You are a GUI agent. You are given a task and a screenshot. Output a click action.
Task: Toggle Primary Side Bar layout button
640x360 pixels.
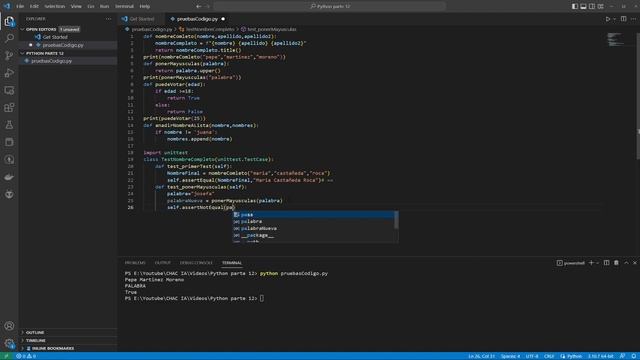(x=575, y=7)
